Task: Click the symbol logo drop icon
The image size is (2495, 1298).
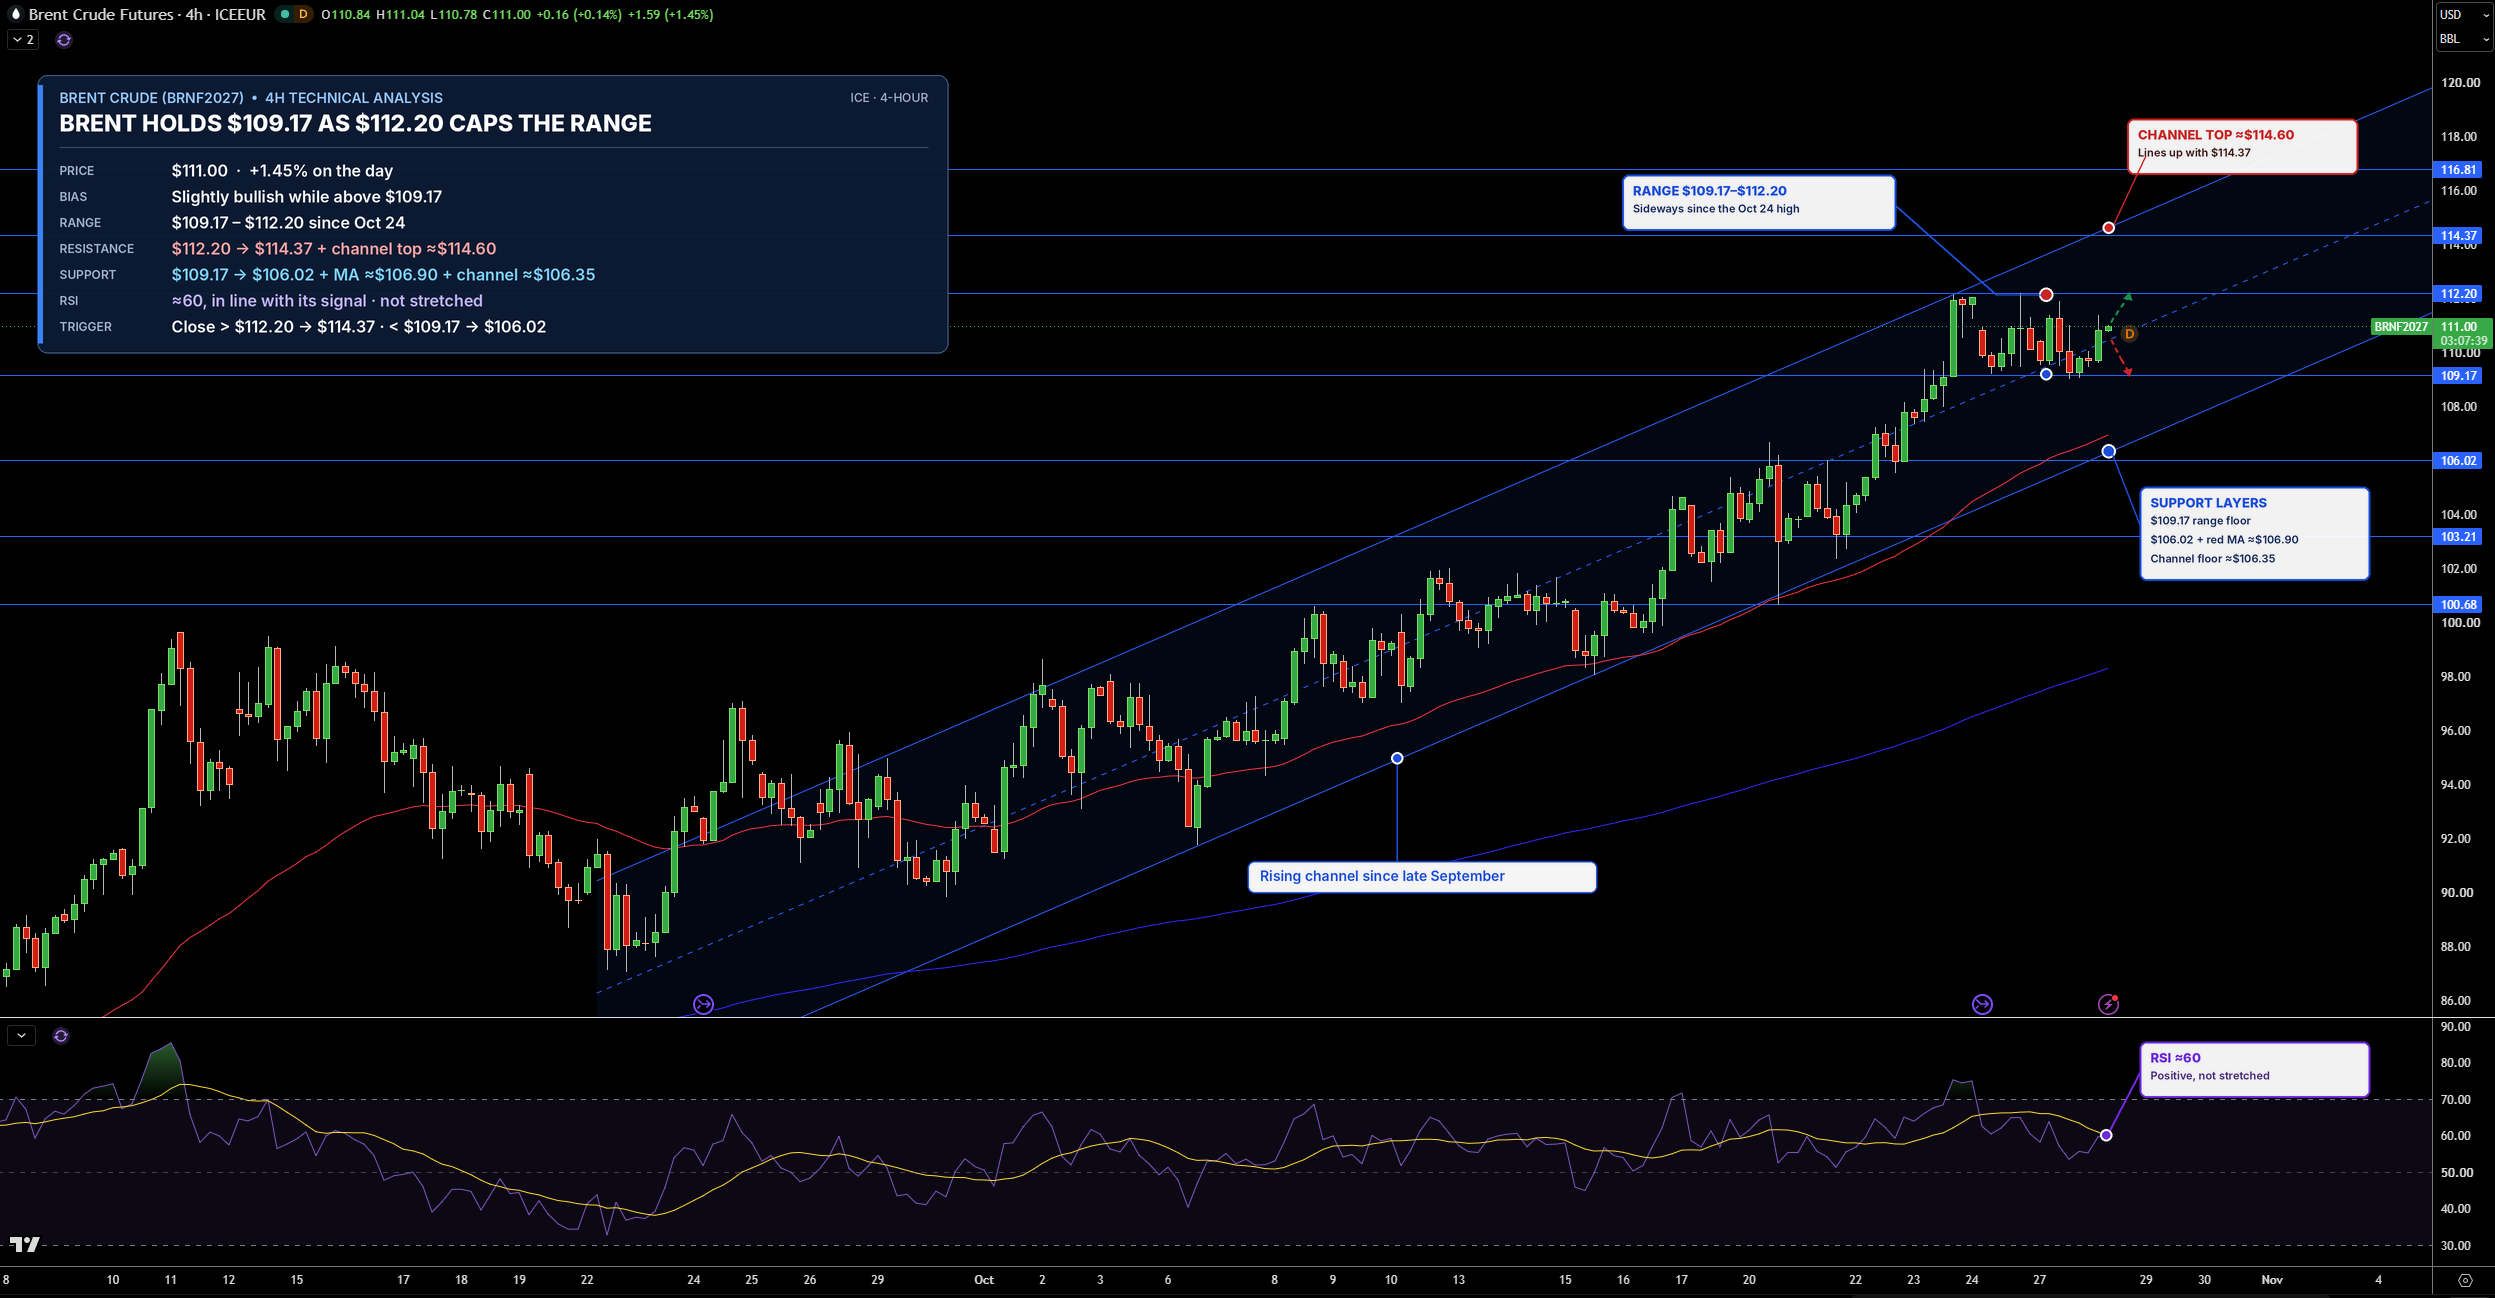Action: pos(15,14)
